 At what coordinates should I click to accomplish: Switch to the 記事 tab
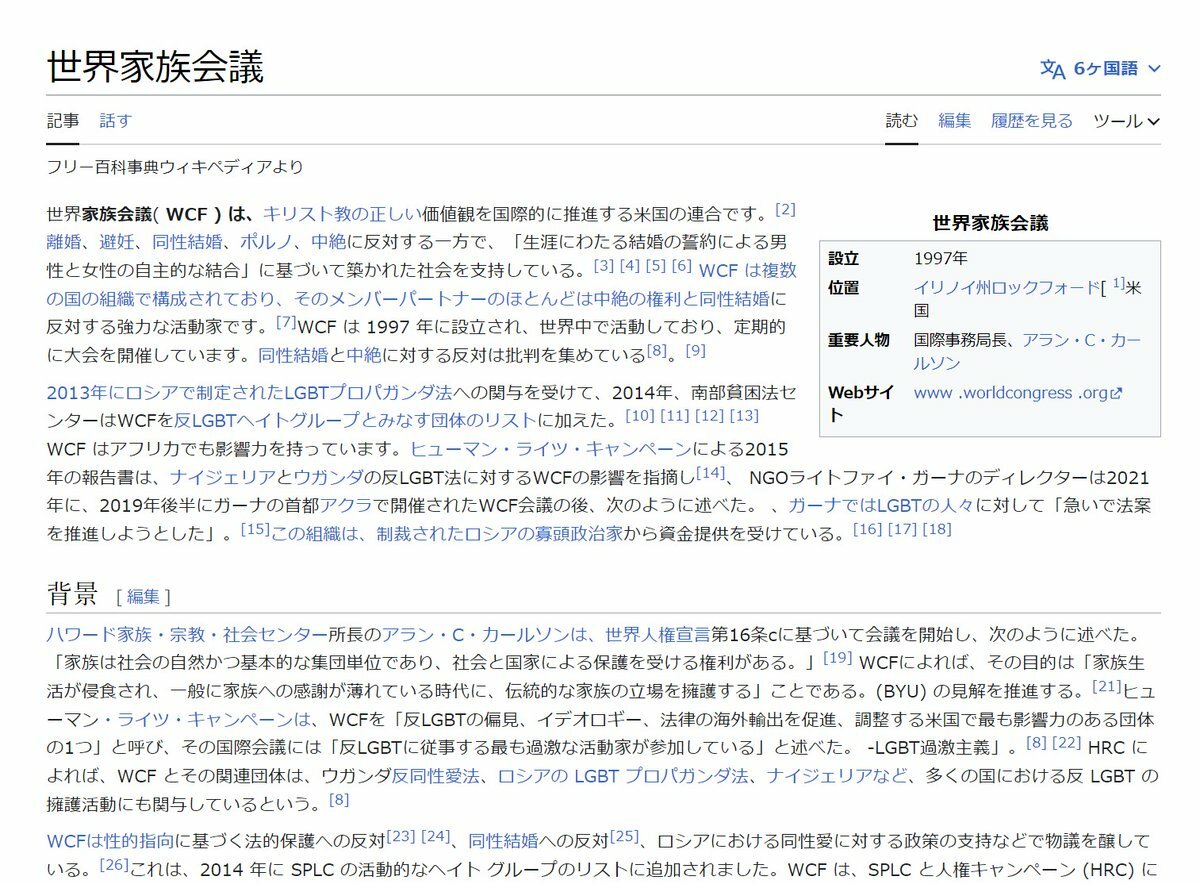(63, 121)
